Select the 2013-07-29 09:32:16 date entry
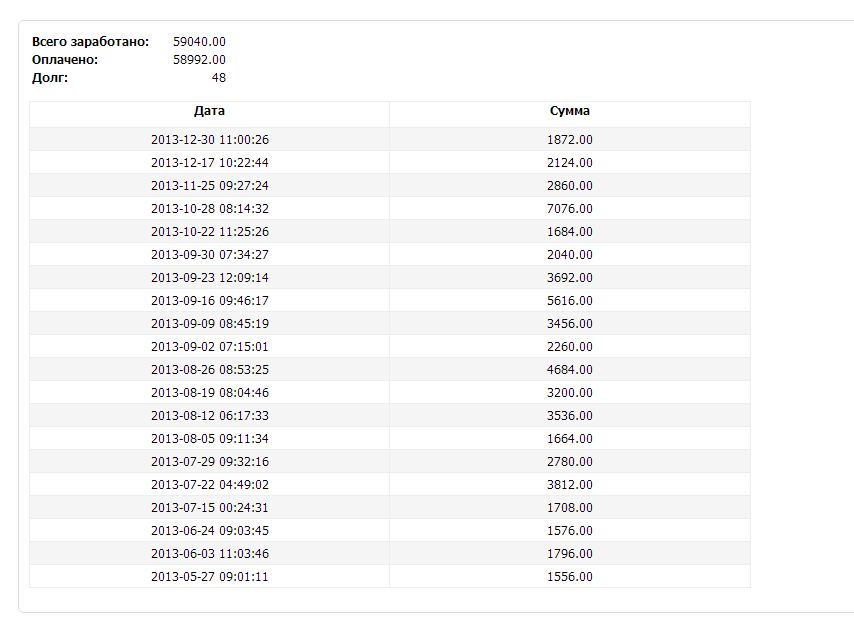The height and width of the screenshot is (618, 854). [x=210, y=462]
